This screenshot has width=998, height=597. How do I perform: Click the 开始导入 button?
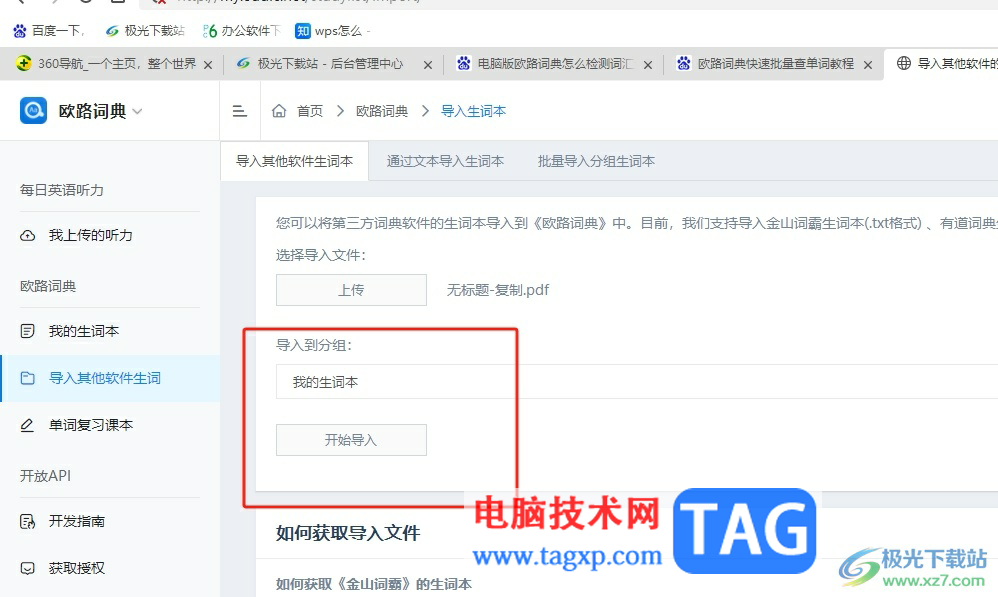click(x=351, y=440)
